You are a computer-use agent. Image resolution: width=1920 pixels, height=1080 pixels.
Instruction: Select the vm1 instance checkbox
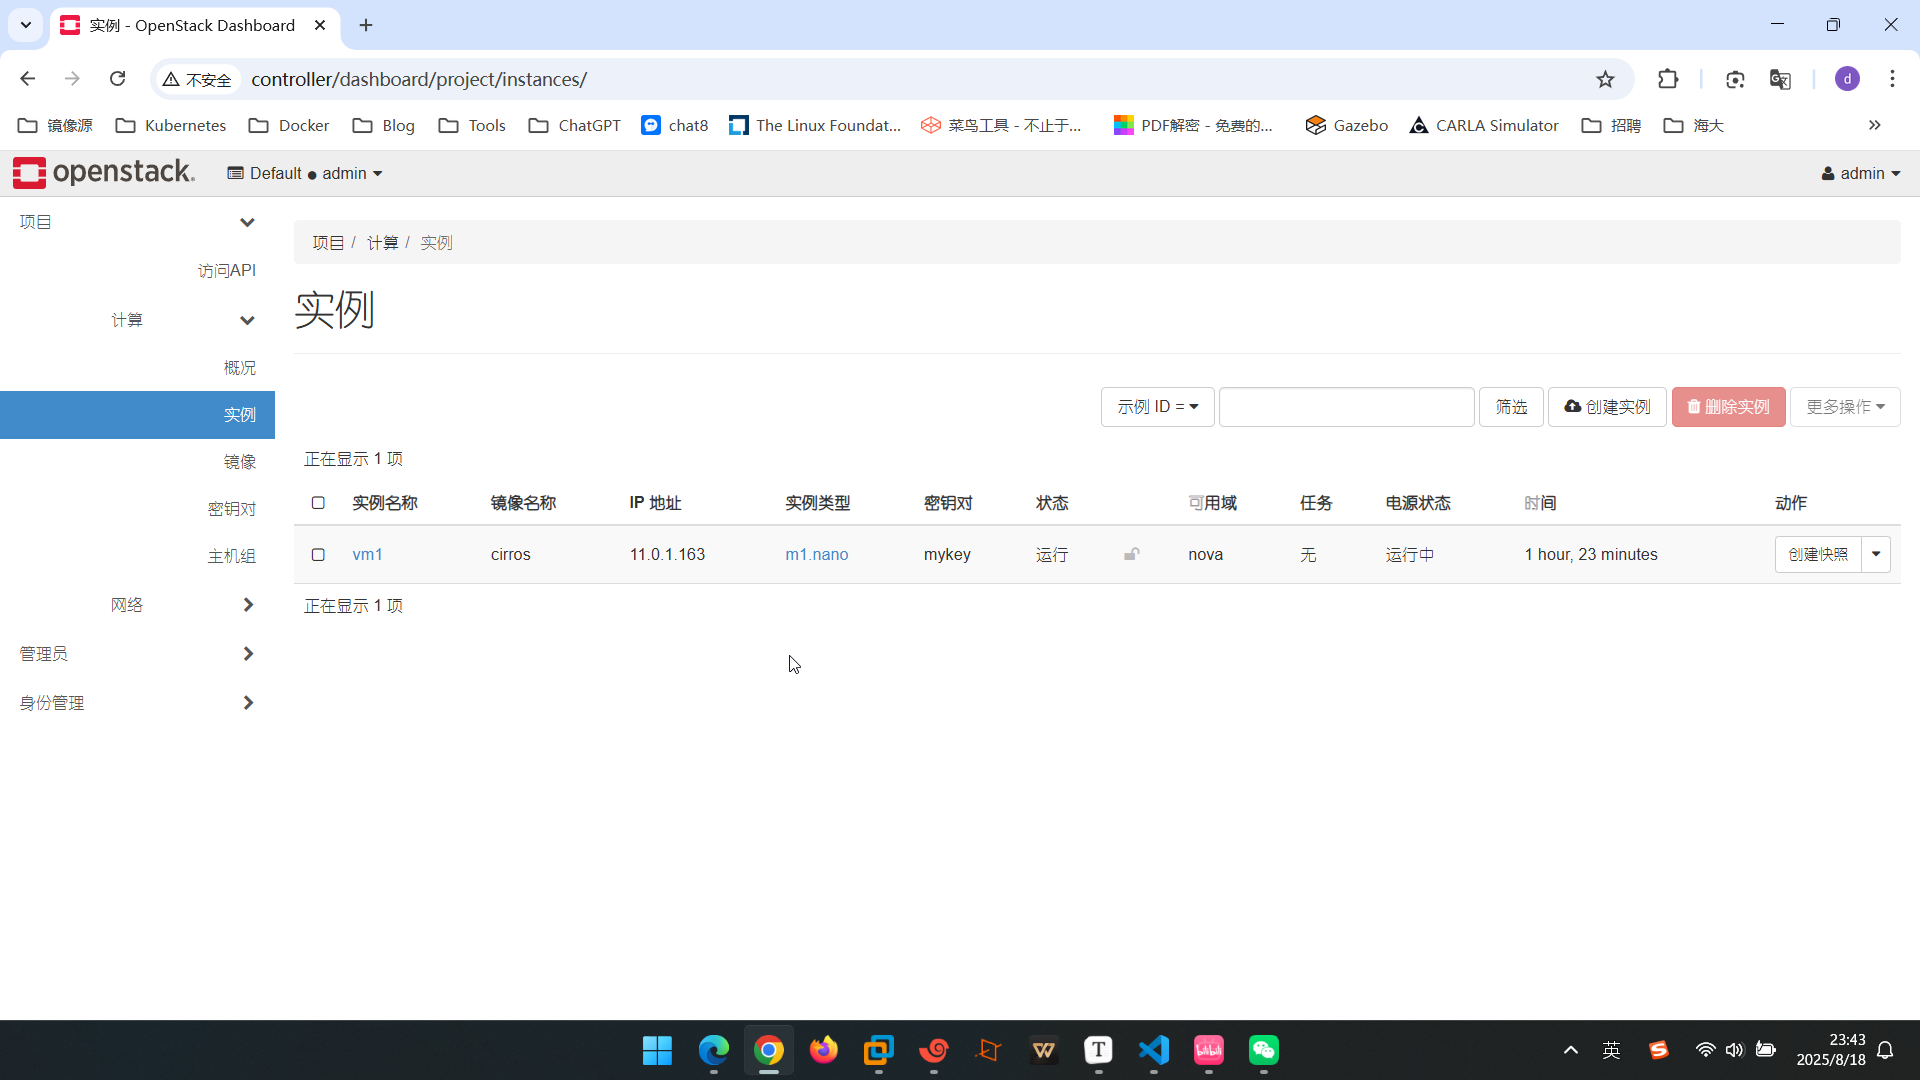[x=318, y=554]
